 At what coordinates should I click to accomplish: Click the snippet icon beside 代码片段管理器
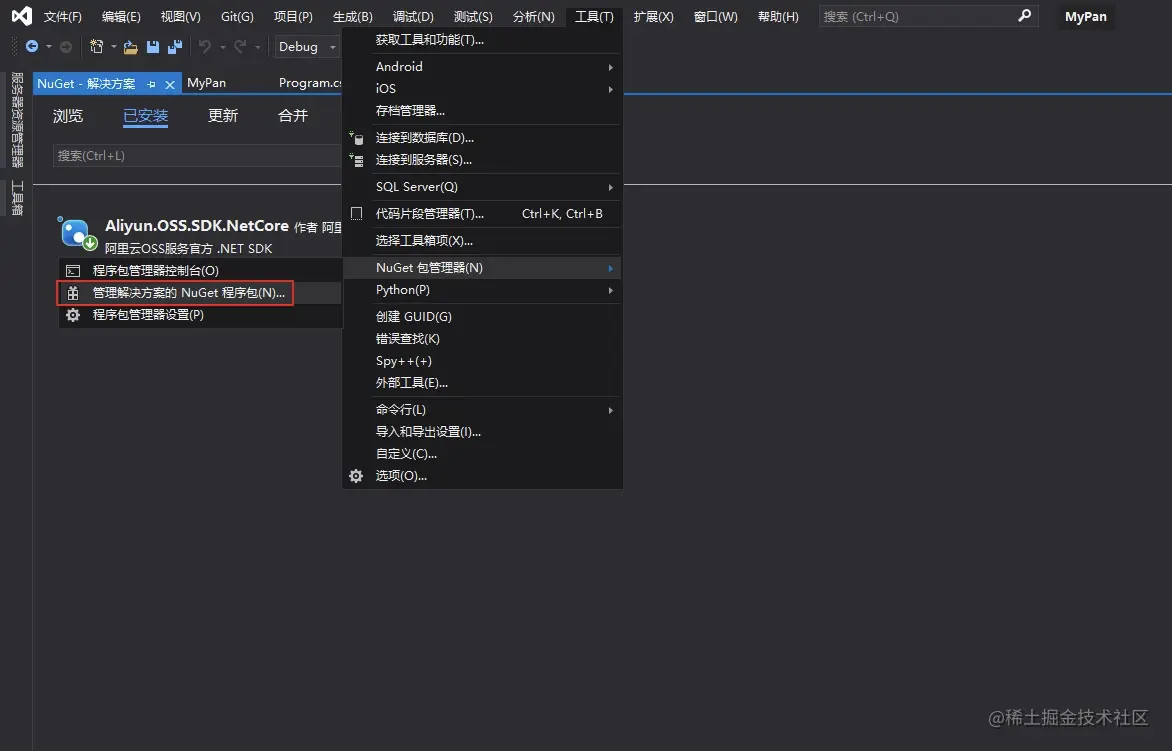[357, 214]
